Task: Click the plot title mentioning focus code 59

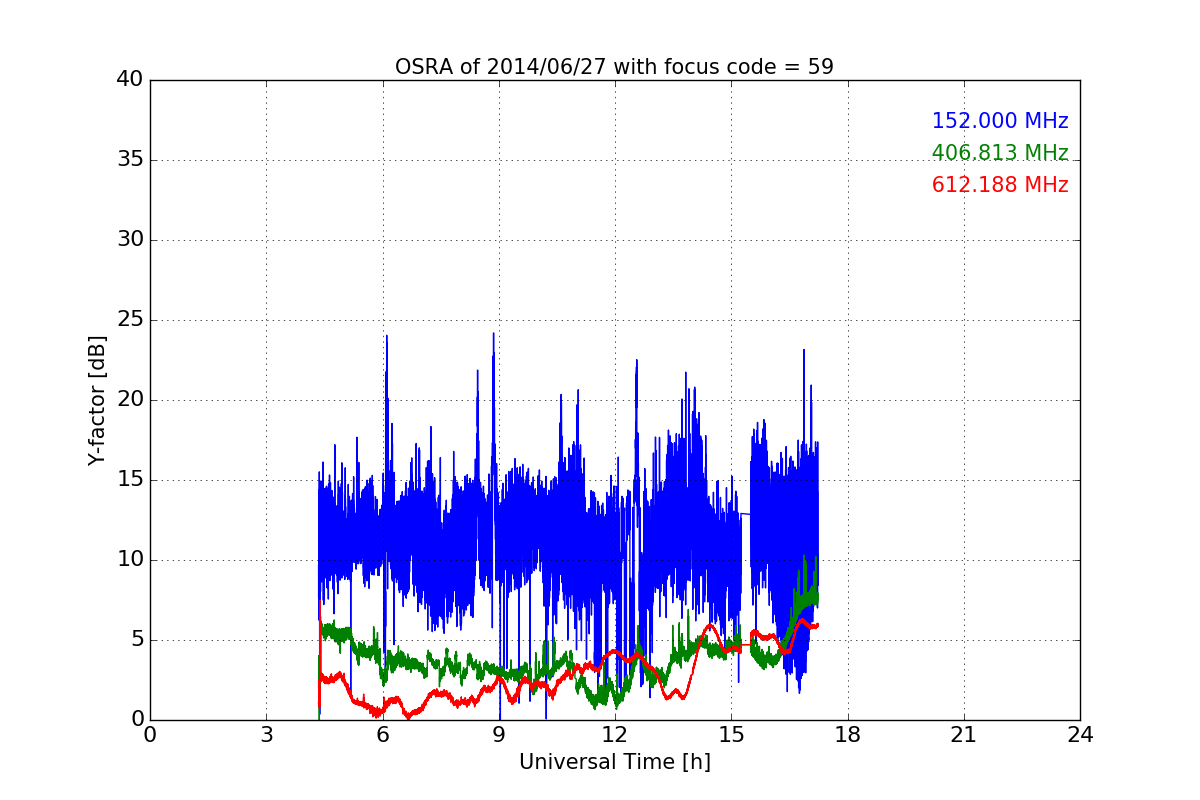Action: coord(614,67)
